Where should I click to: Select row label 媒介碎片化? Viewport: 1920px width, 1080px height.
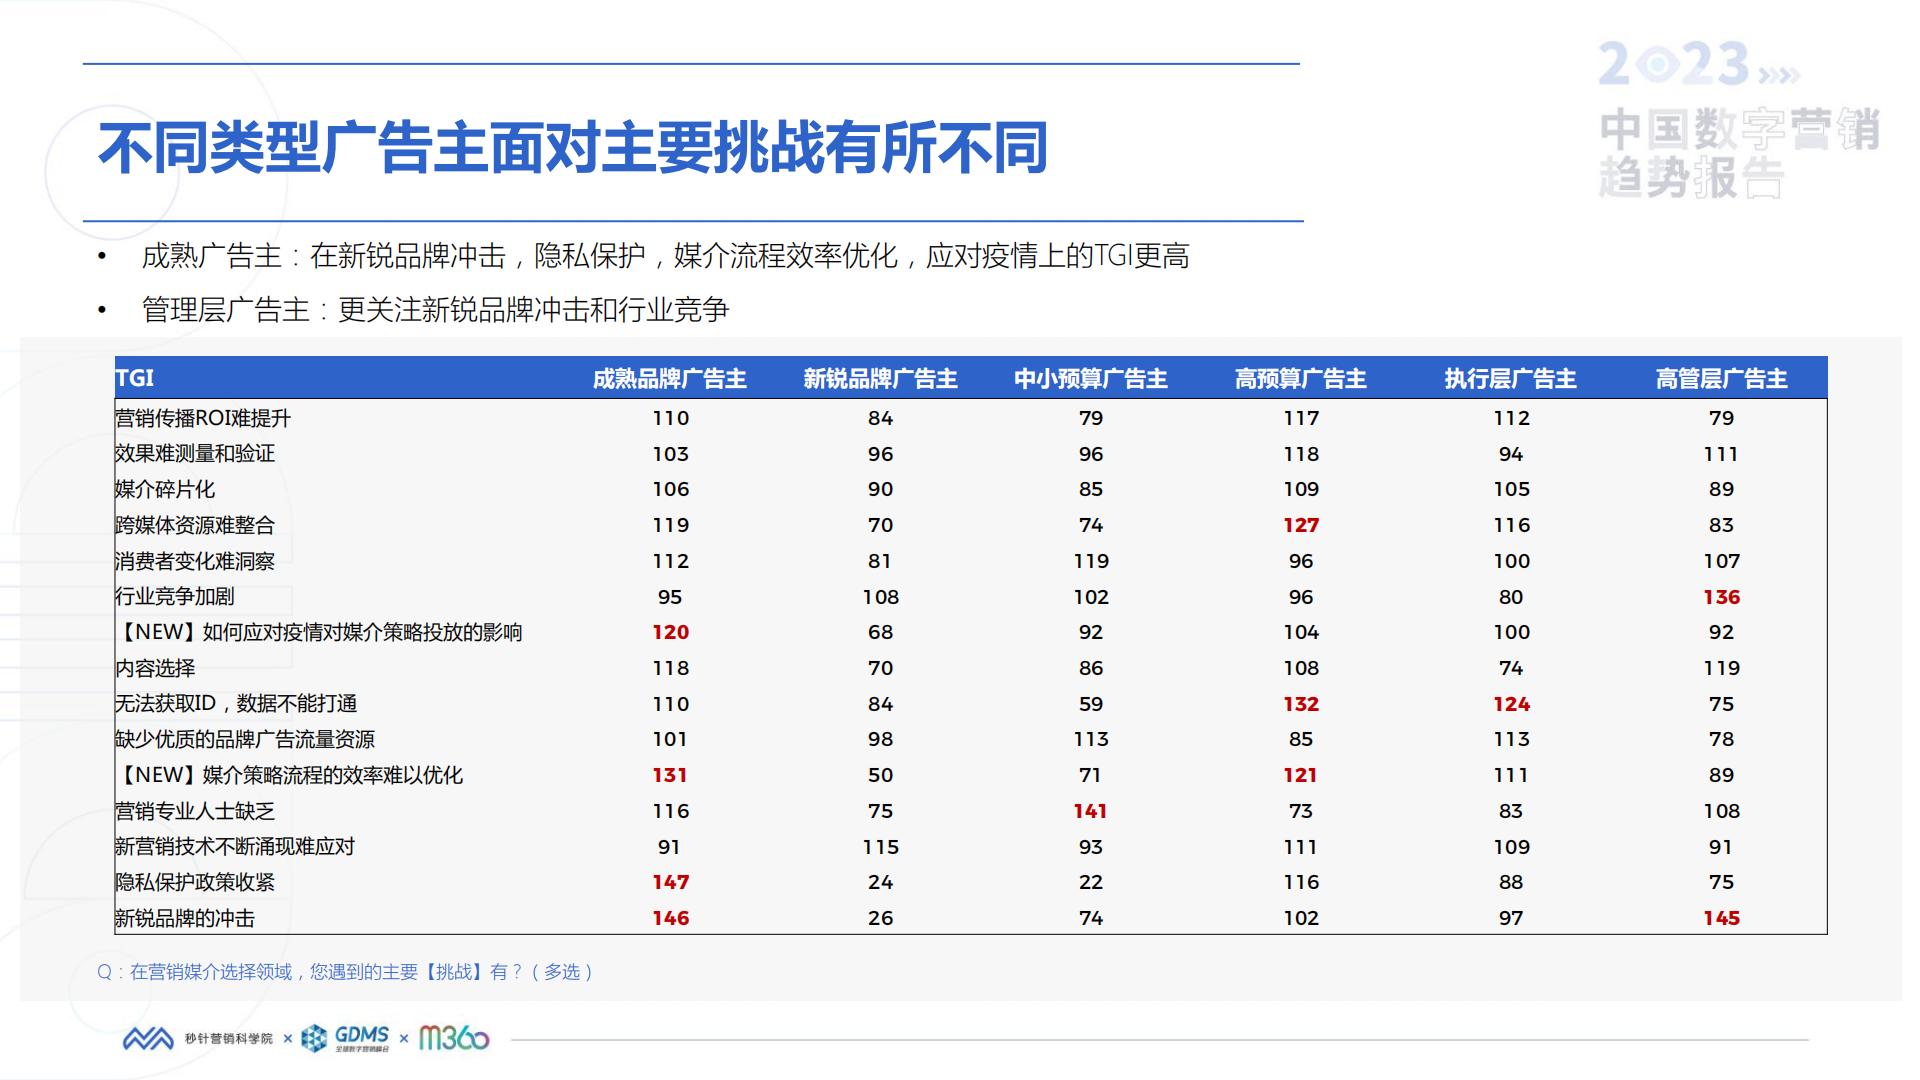(165, 489)
